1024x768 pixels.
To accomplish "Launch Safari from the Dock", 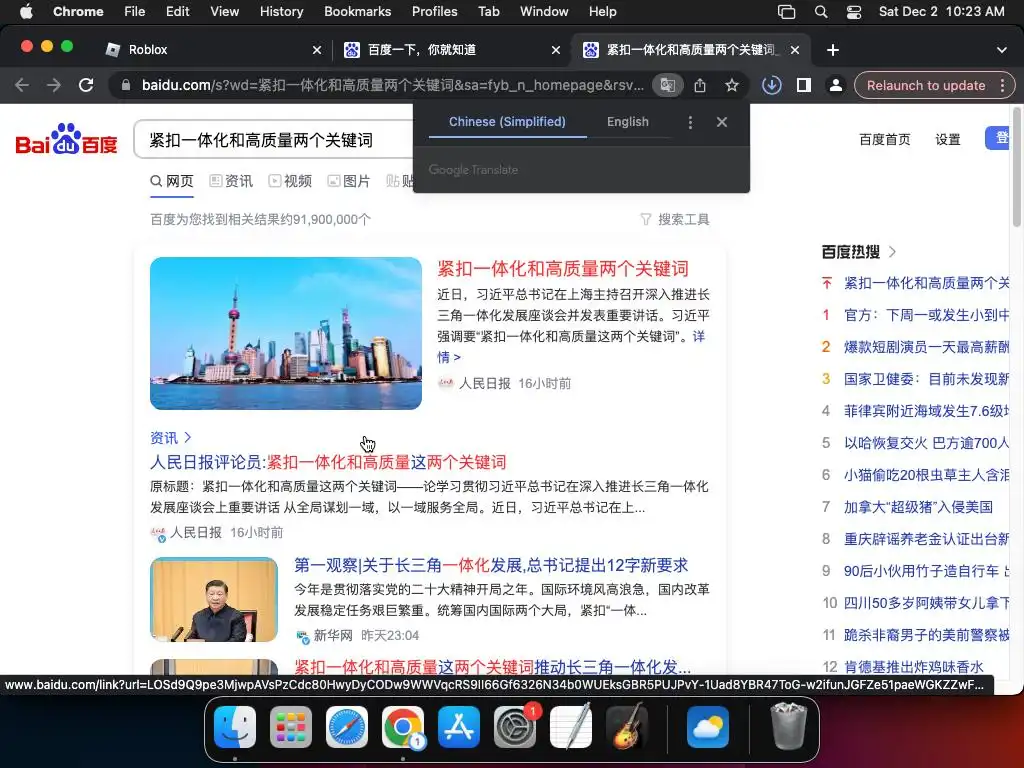I will click(x=347, y=726).
